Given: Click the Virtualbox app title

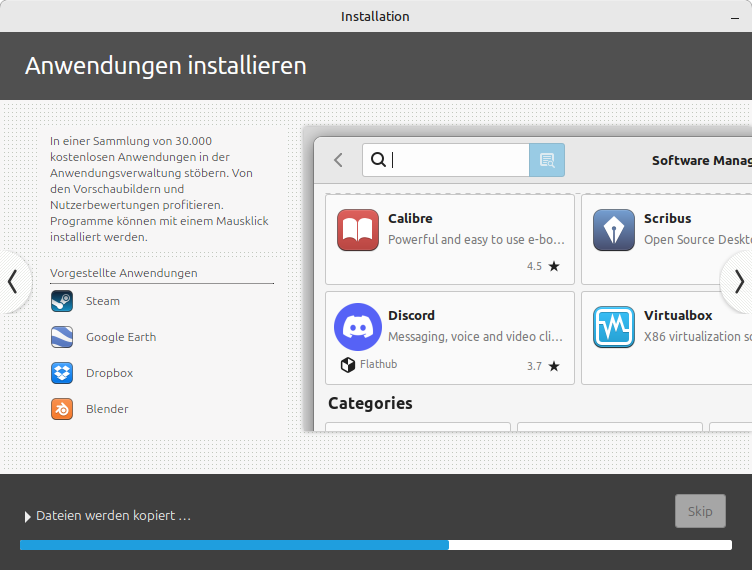Looking at the screenshot, I should (x=678, y=315).
